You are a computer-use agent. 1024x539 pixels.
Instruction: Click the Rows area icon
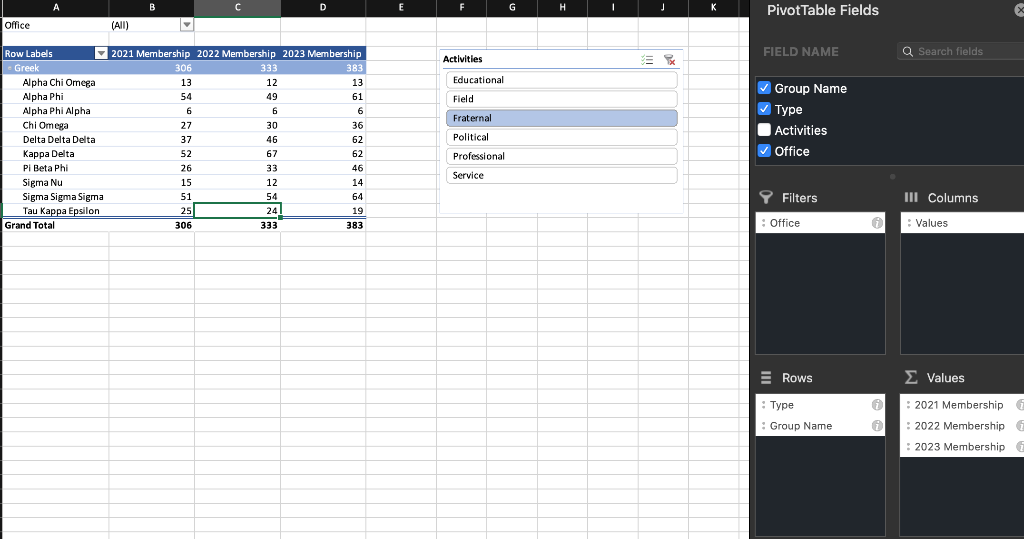tap(766, 378)
